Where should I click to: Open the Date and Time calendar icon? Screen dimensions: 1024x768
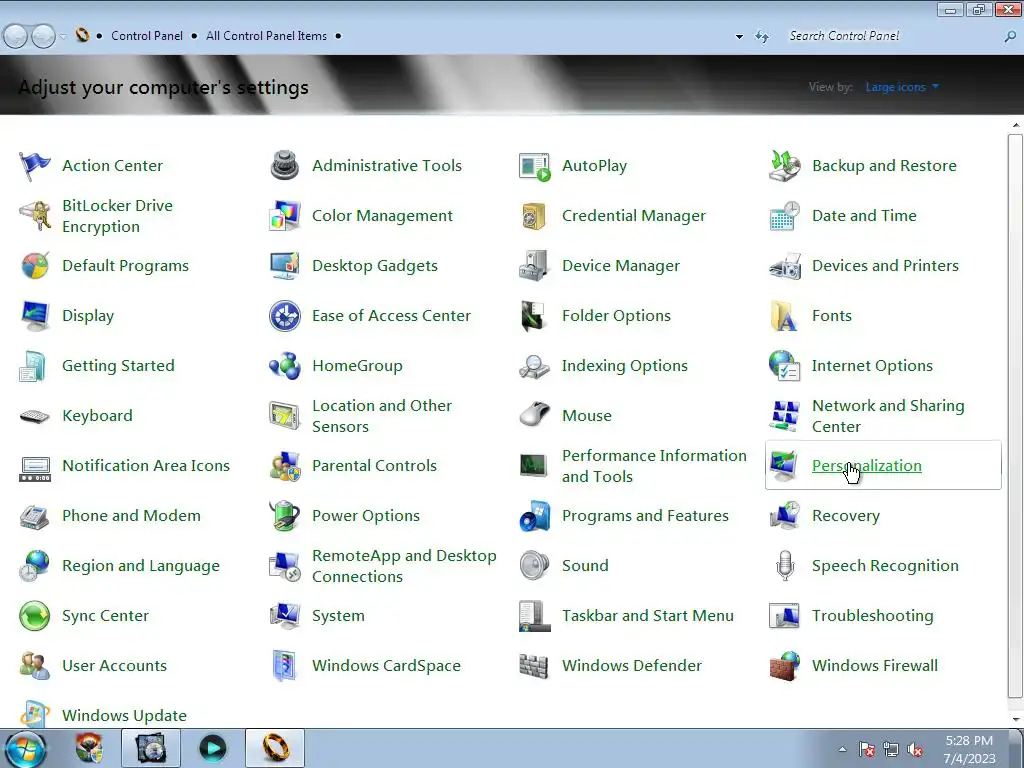(x=784, y=216)
